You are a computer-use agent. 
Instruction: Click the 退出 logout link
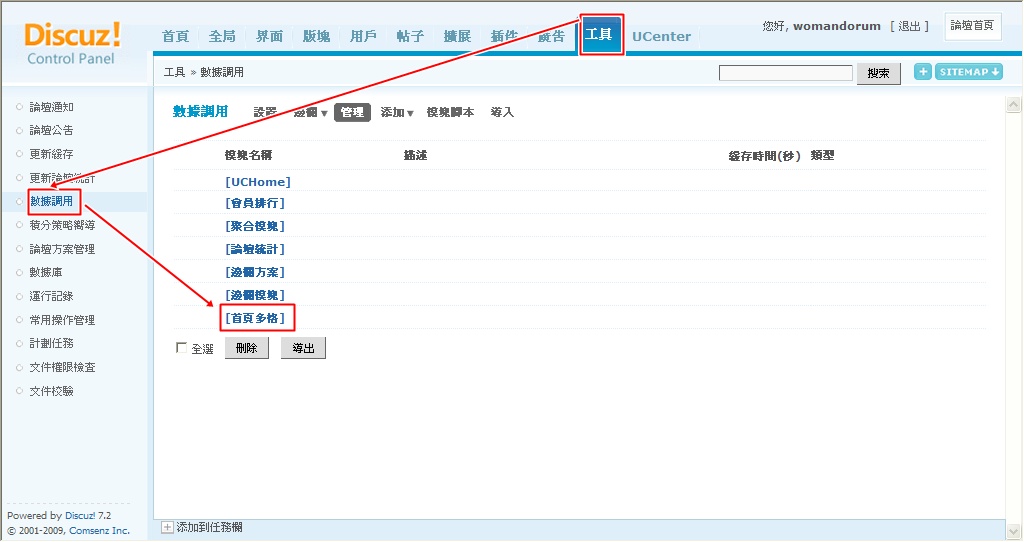click(x=909, y=26)
